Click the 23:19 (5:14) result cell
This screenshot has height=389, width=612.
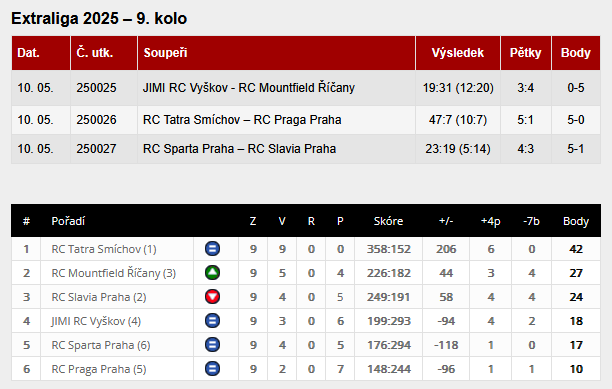(457, 149)
